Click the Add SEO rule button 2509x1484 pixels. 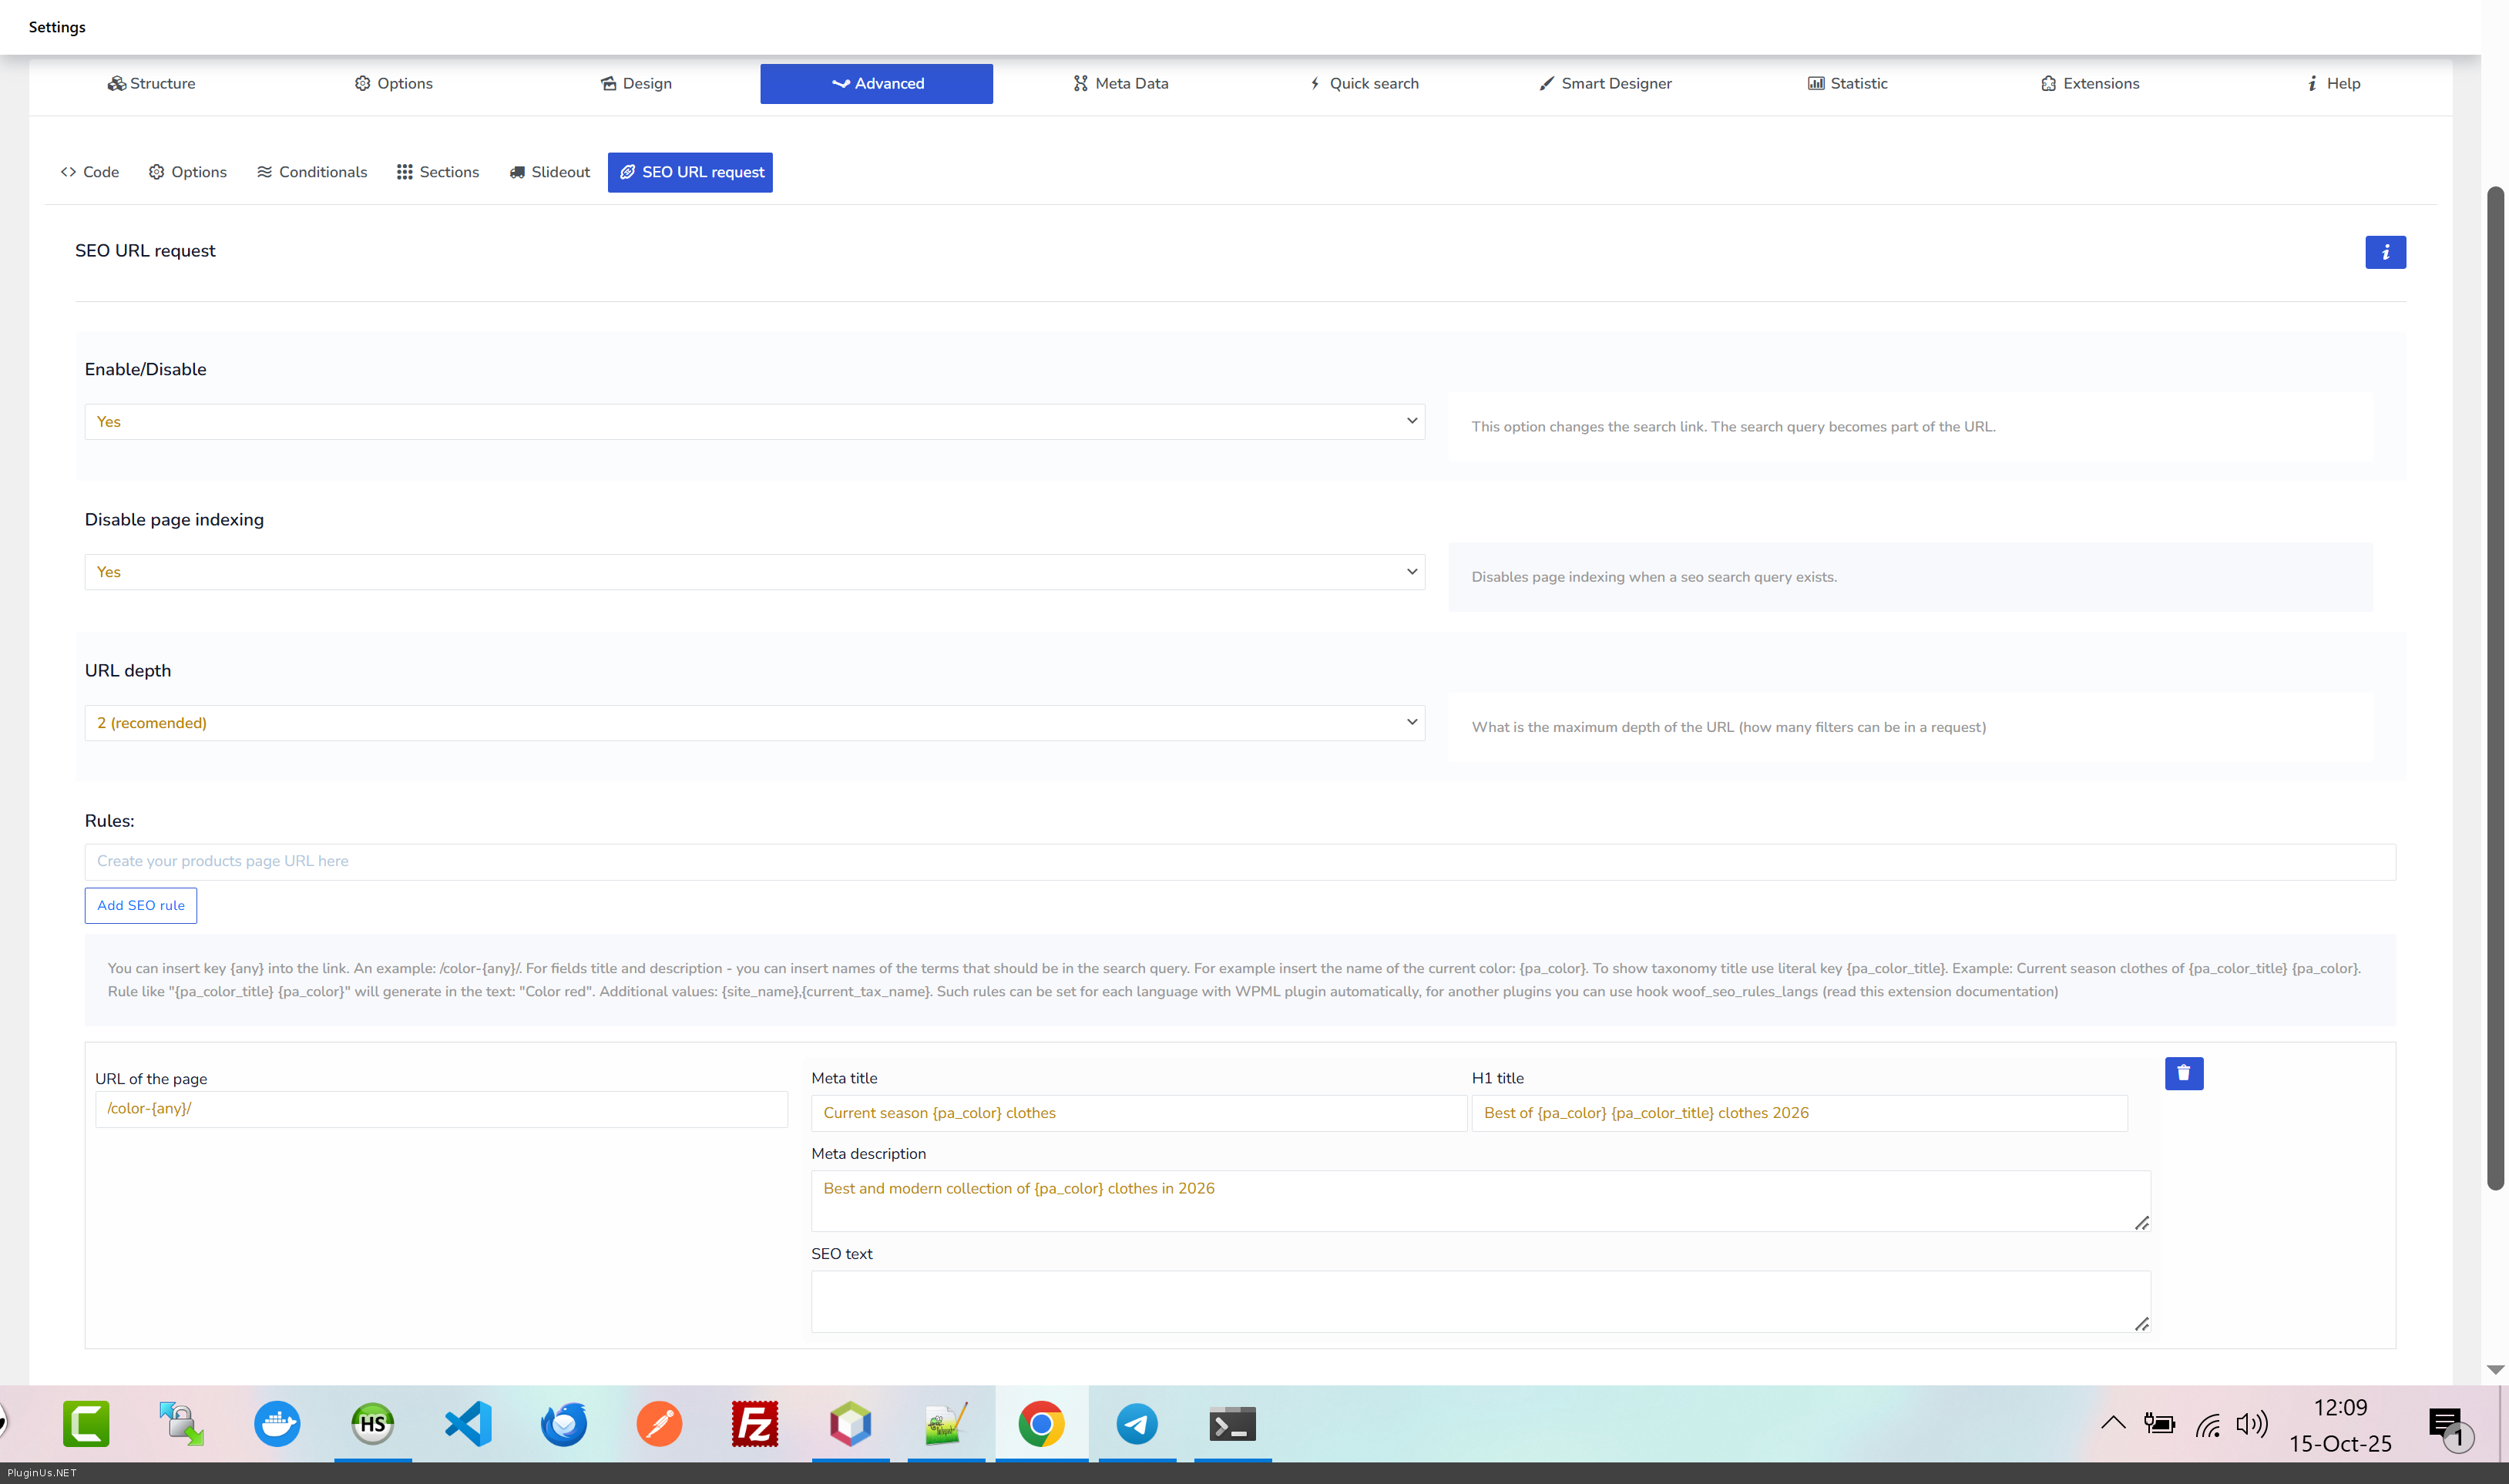(141, 905)
